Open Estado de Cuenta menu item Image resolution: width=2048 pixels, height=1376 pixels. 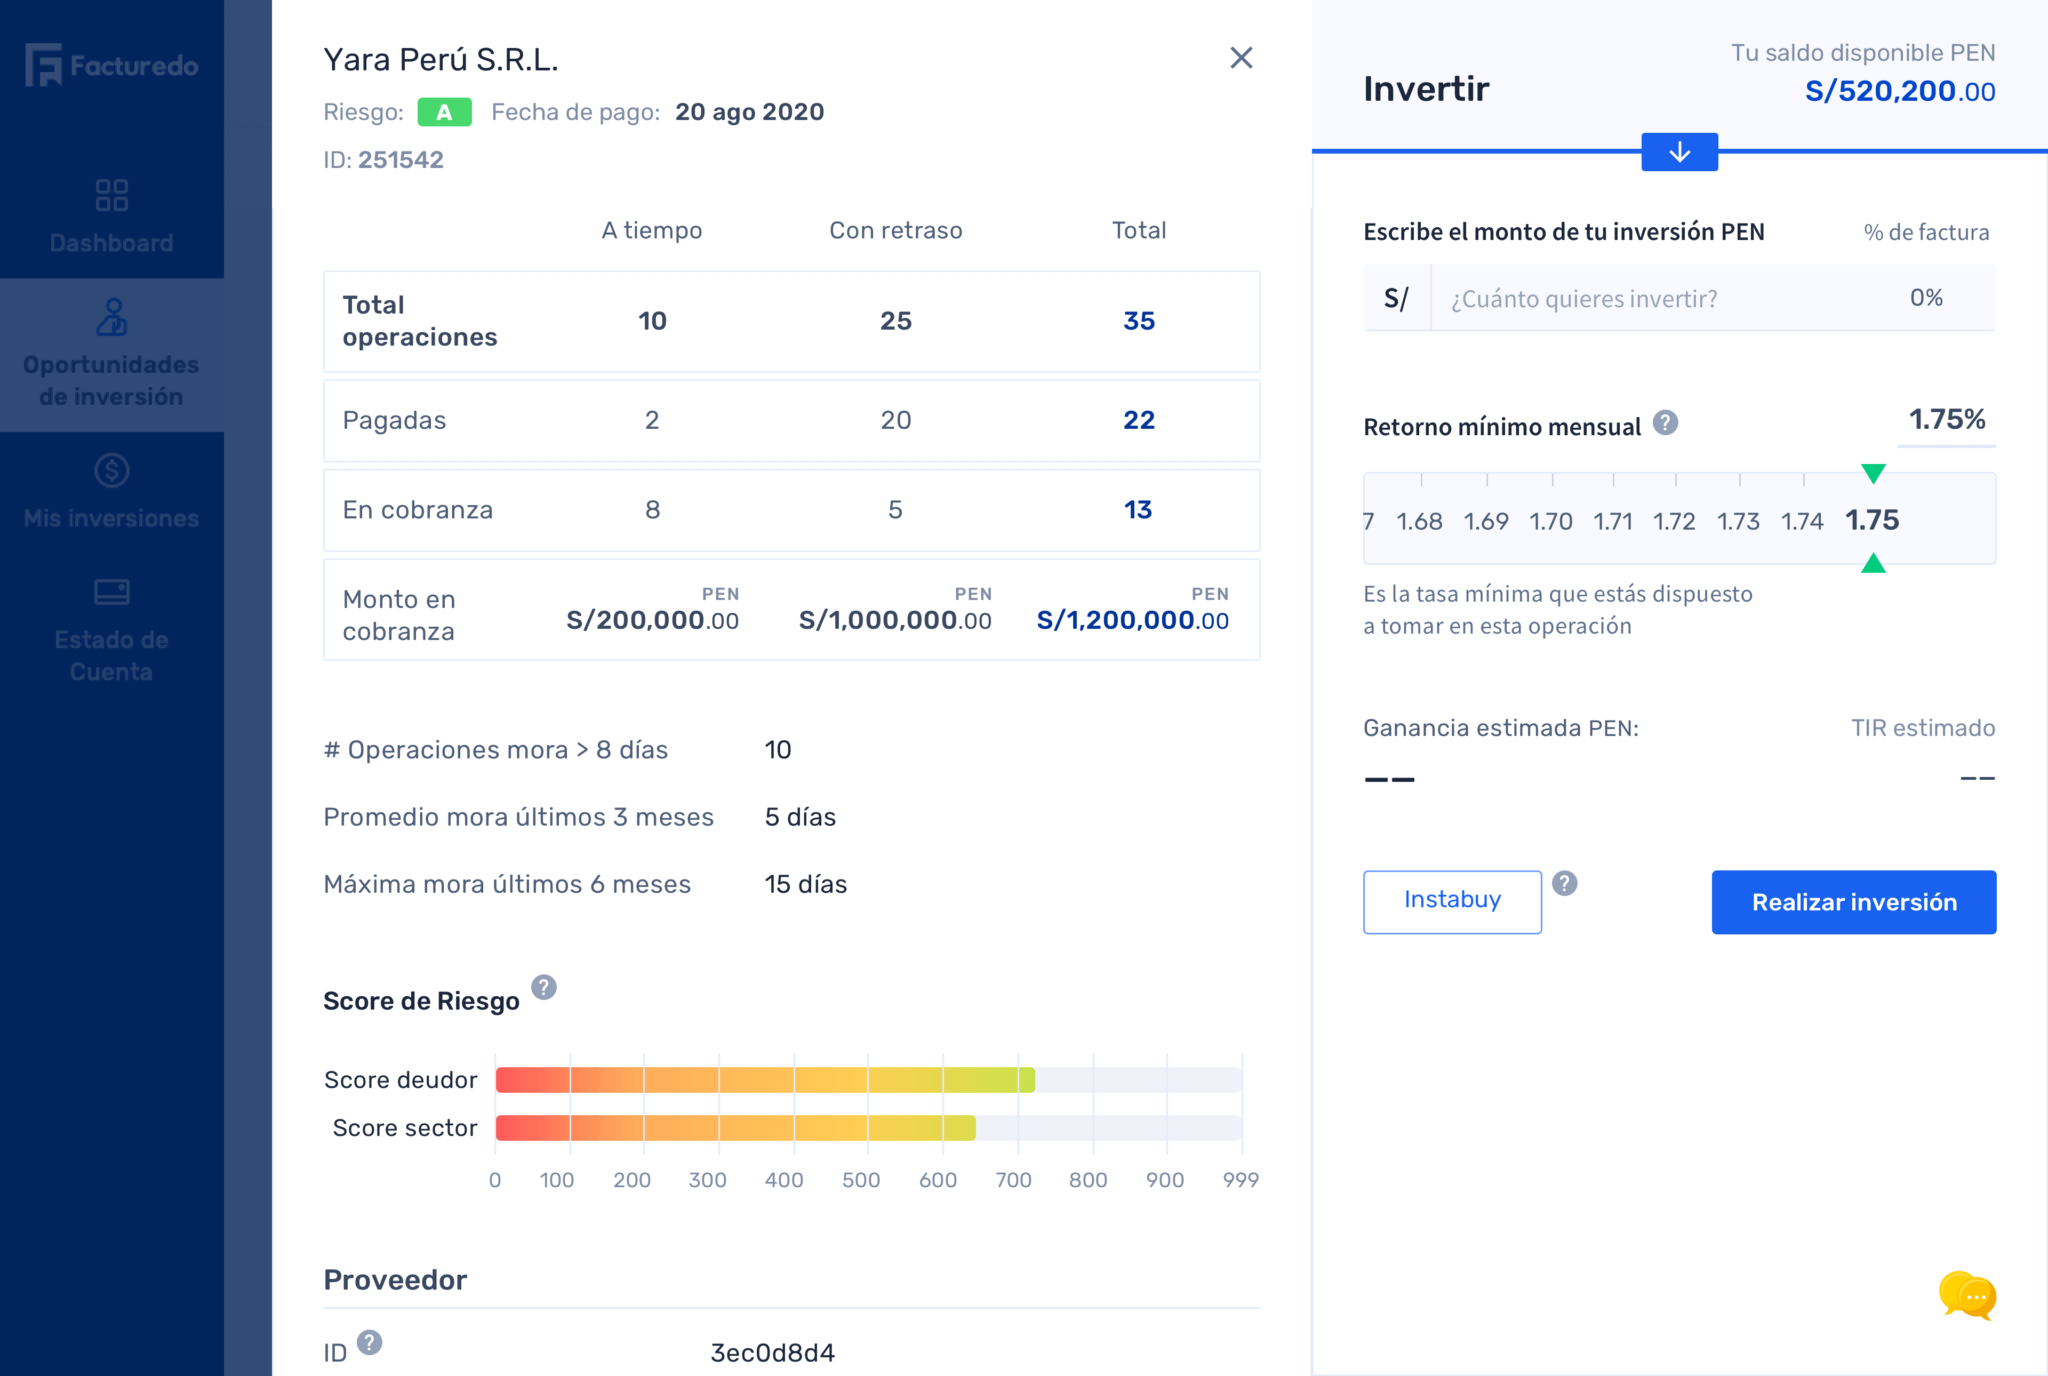[111, 629]
